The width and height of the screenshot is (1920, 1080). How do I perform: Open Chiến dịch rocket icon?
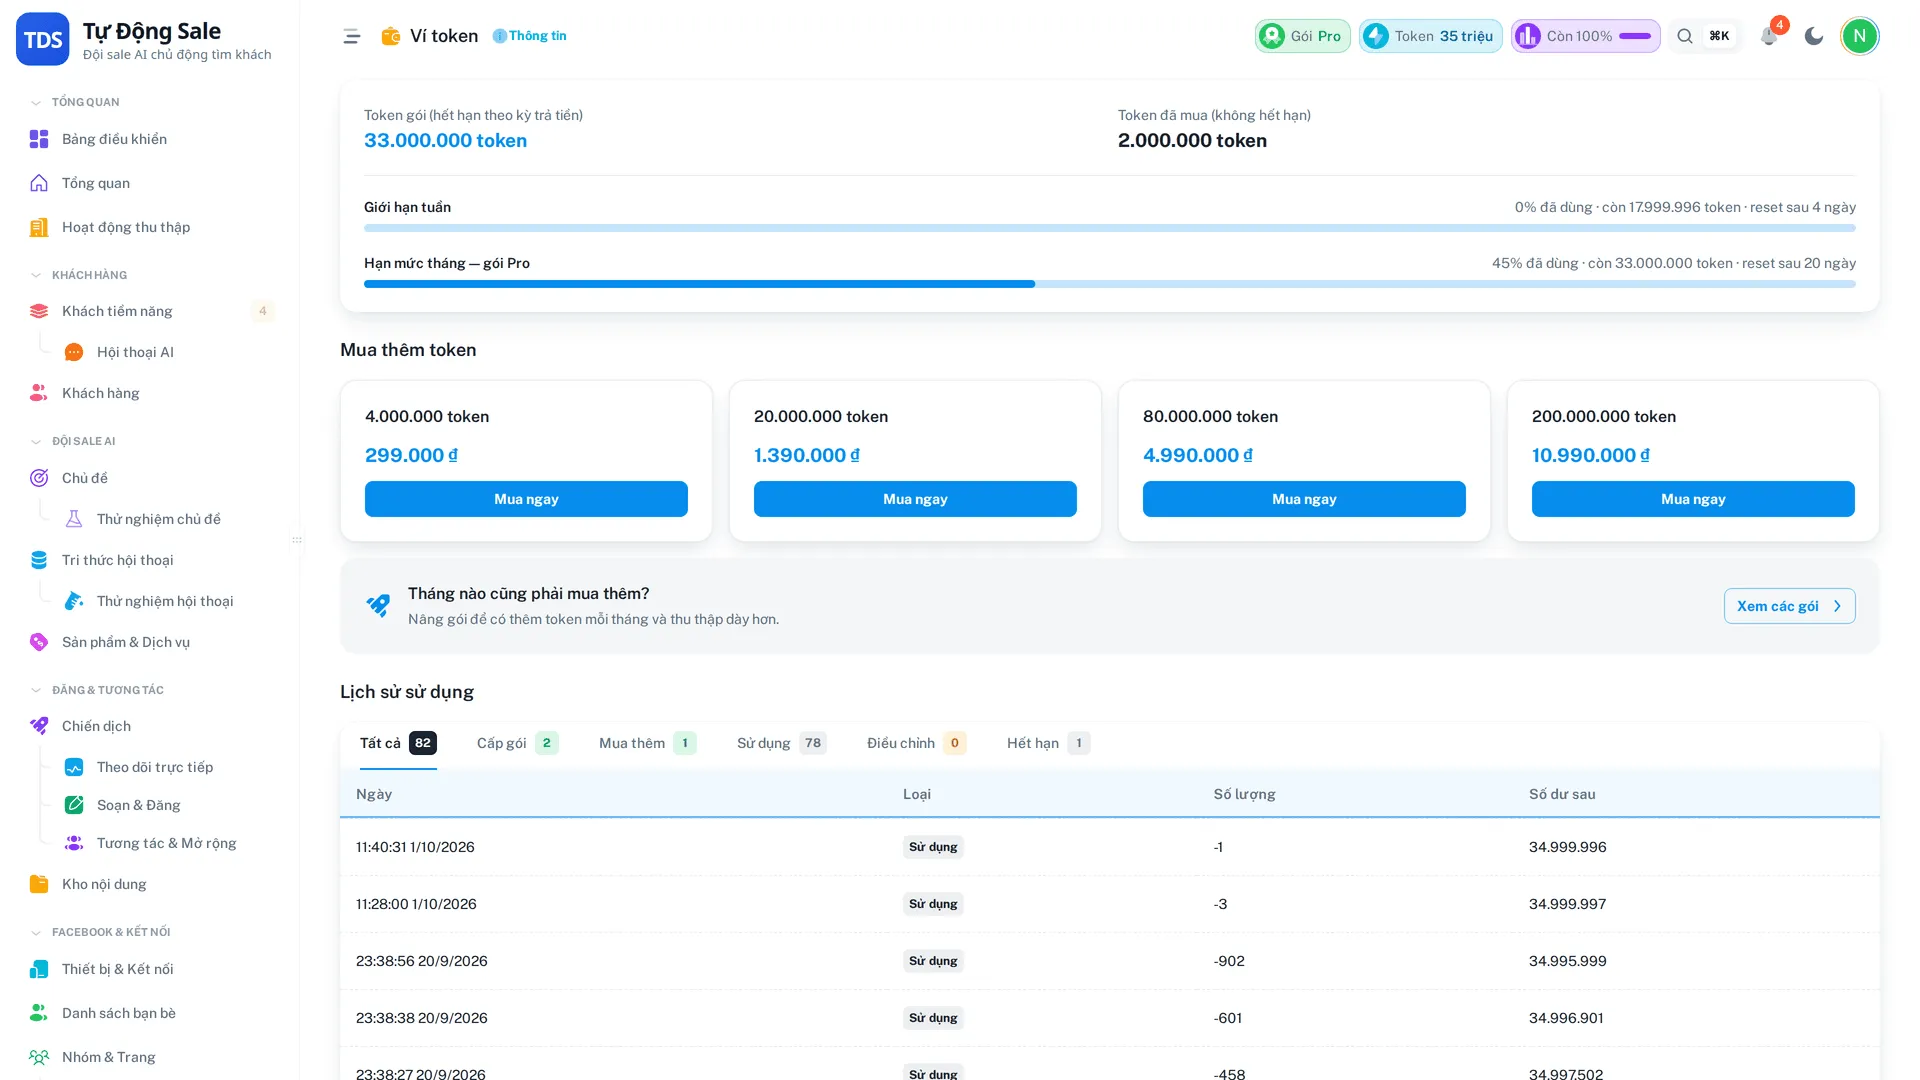click(x=39, y=726)
